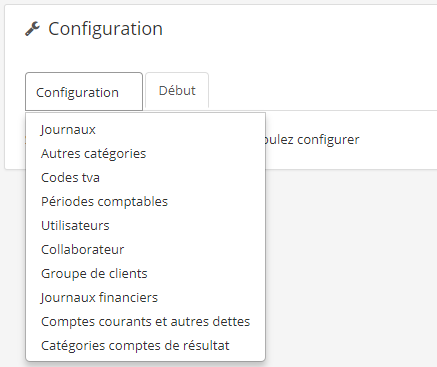Select Journaux from the dropdown menu
Viewport: 437px width, 367px height.
tap(145, 129)
